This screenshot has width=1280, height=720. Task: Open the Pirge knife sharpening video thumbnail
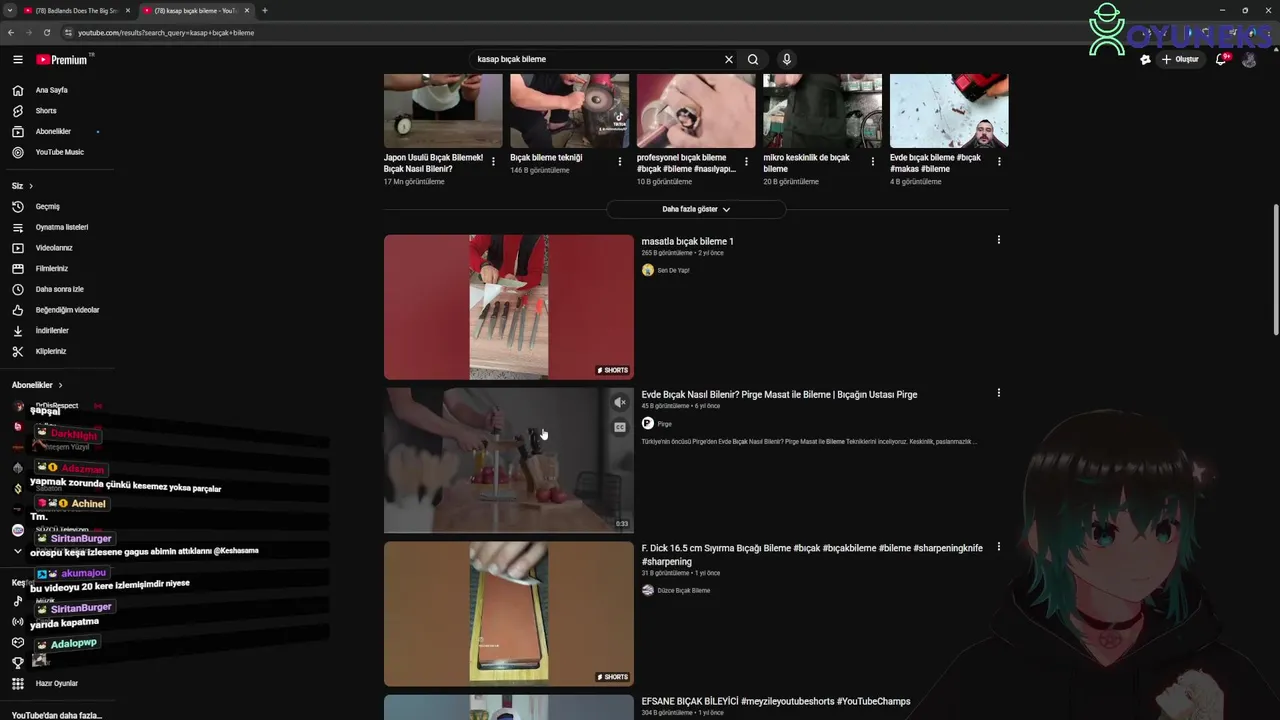[509, 460]
